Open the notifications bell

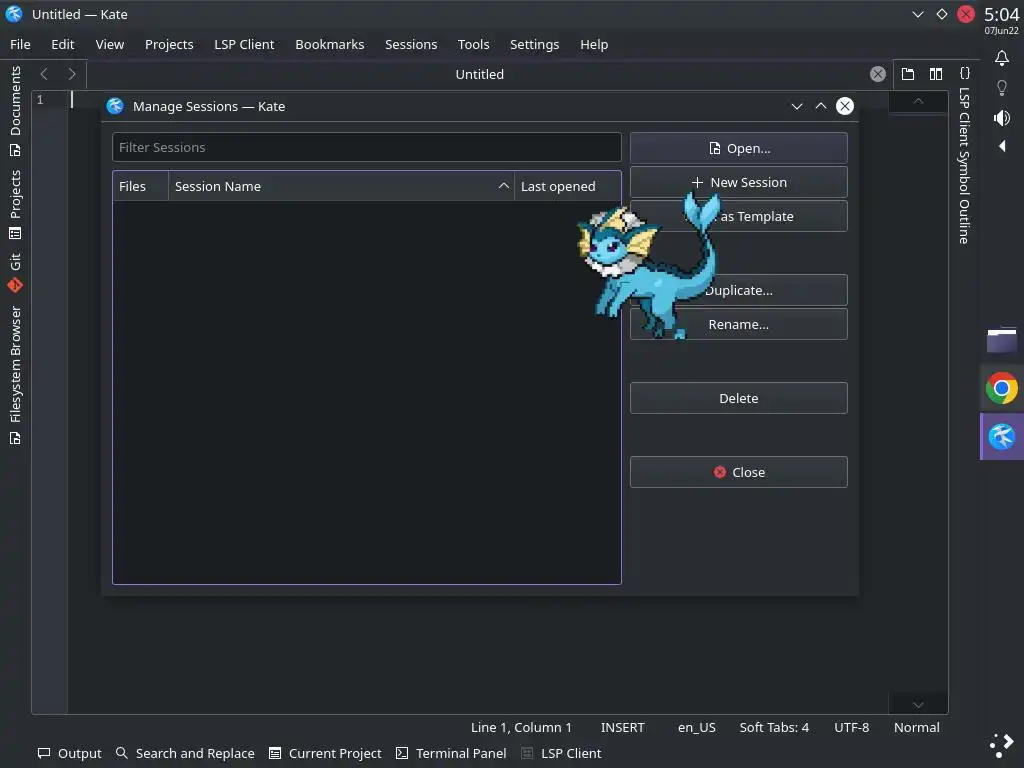[1002, 58]
